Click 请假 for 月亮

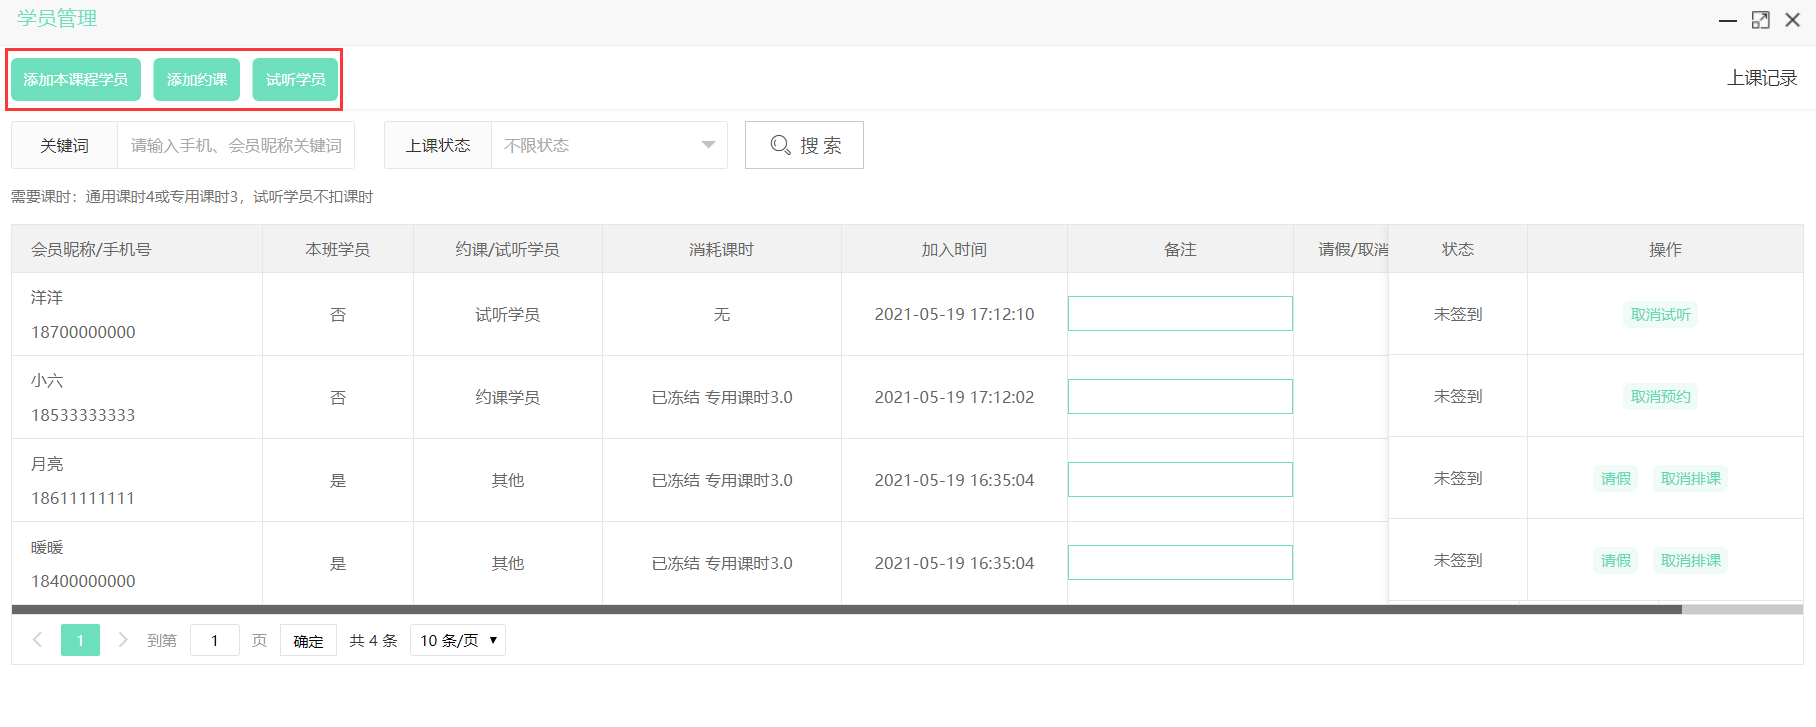tap(1615, 478)
